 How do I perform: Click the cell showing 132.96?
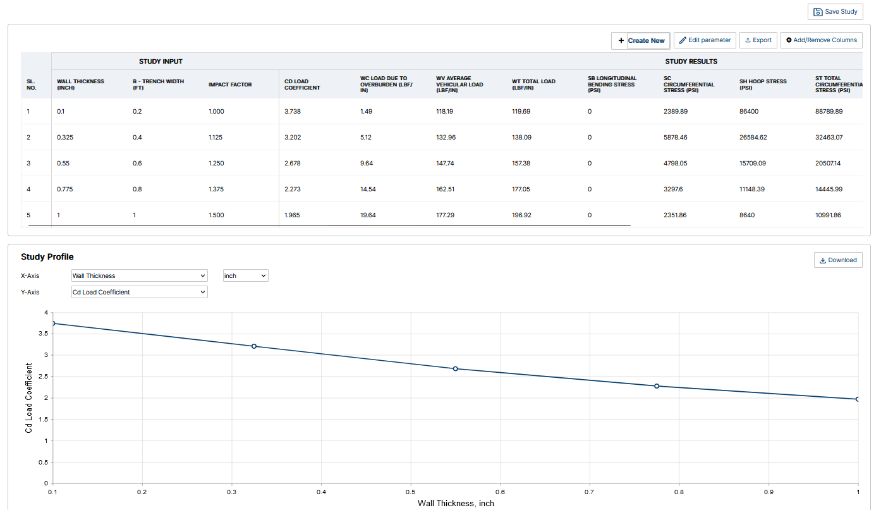click(446, 138)
